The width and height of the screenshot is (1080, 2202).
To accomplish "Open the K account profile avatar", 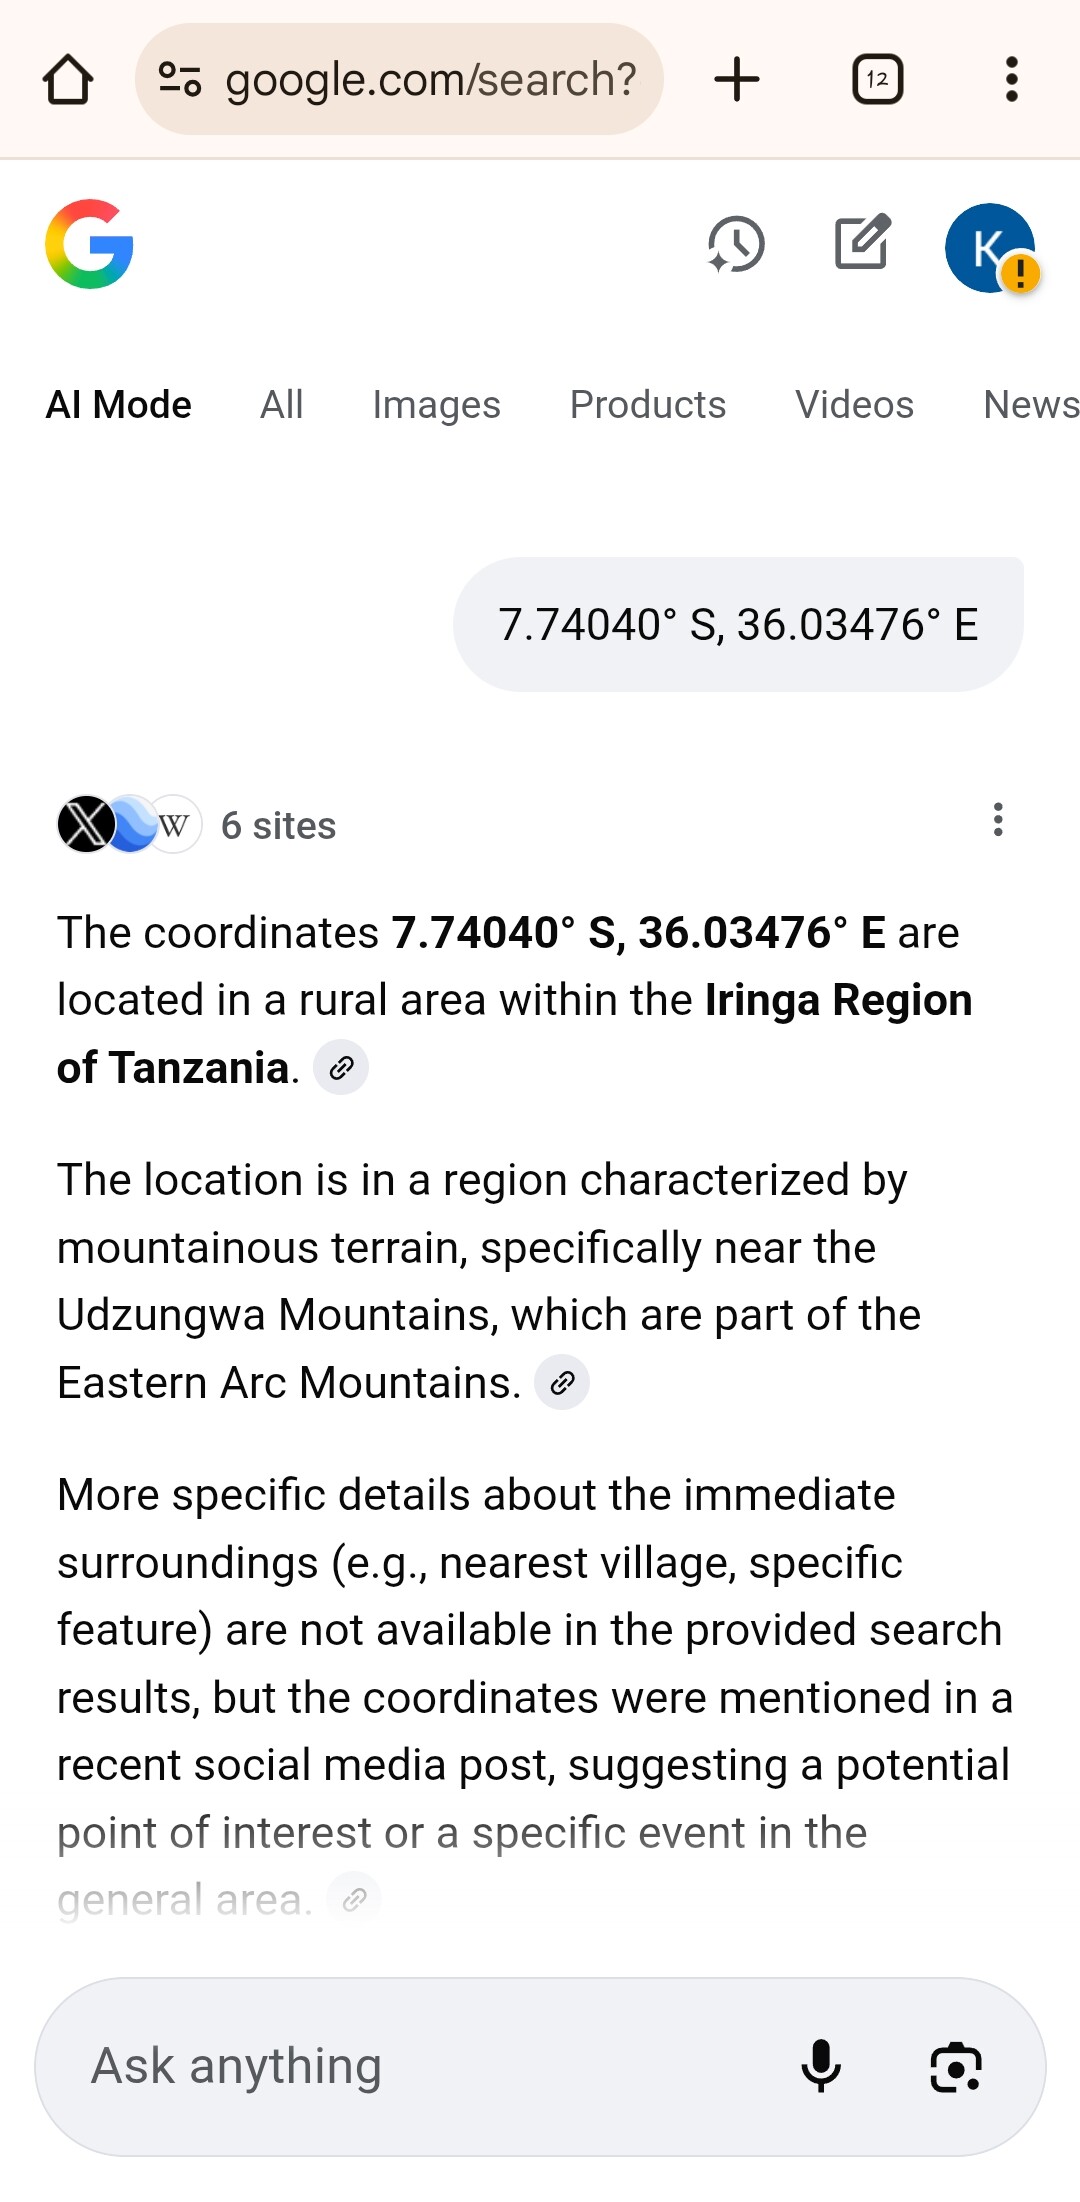I will click(x=990, y=247).
